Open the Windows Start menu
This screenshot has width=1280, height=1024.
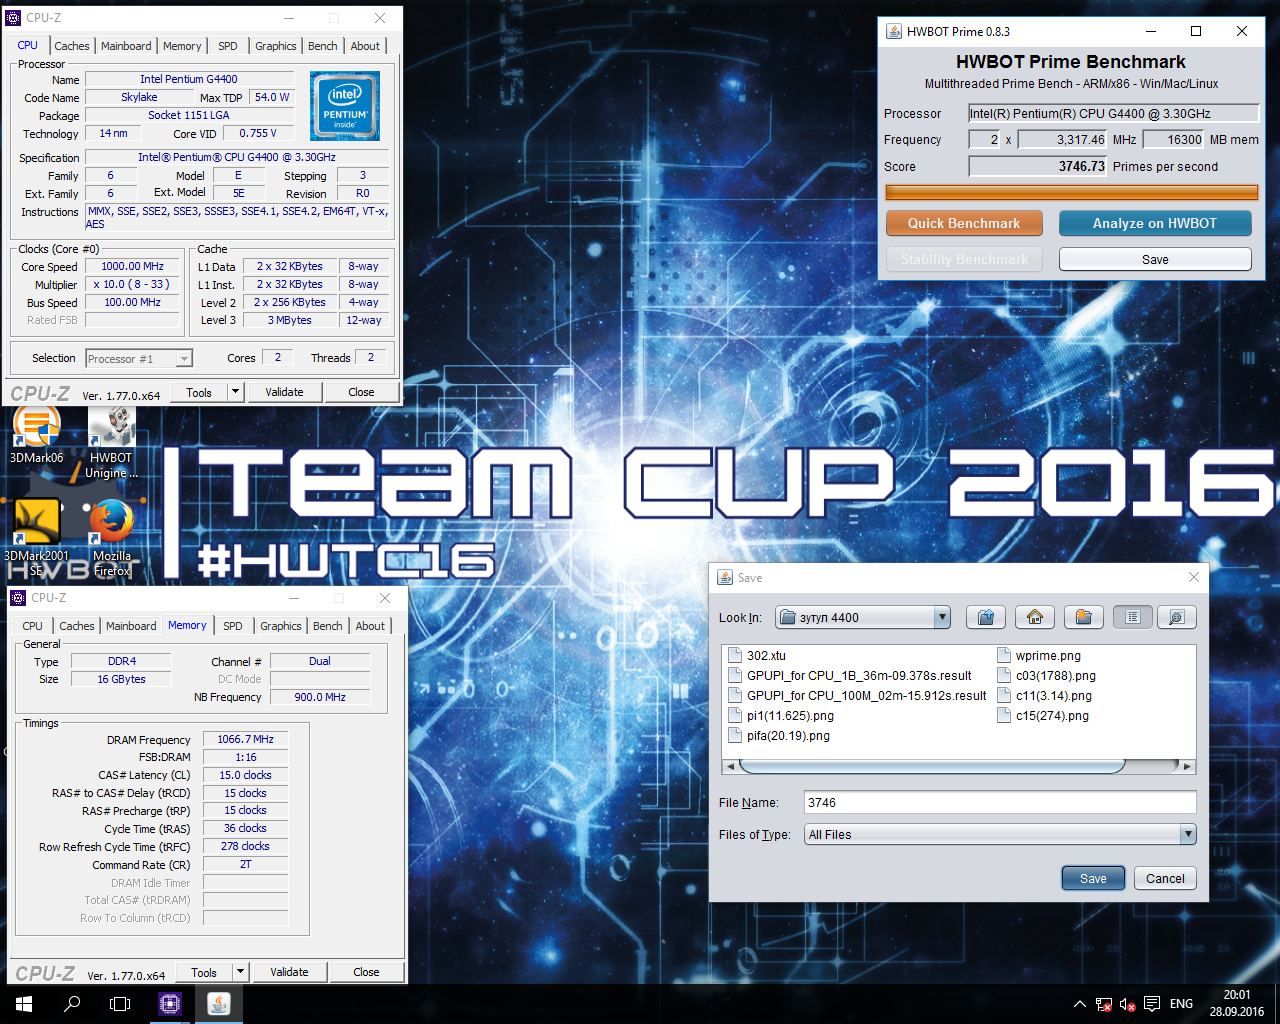tap(24, 1004)
